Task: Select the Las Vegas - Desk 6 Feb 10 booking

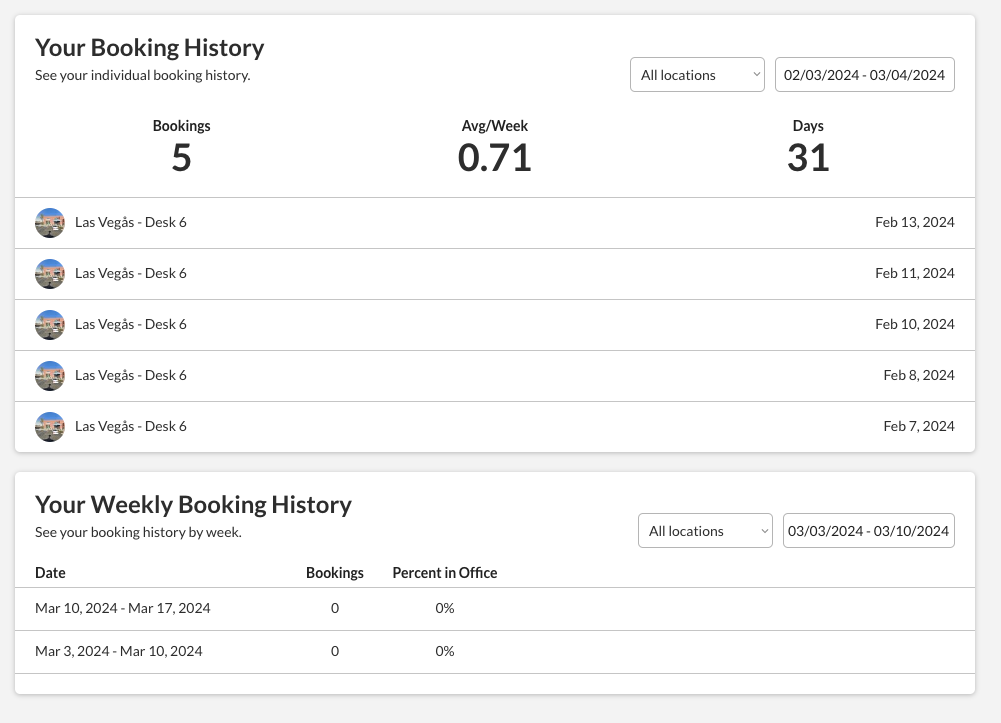Action: (x=131, y=324)
